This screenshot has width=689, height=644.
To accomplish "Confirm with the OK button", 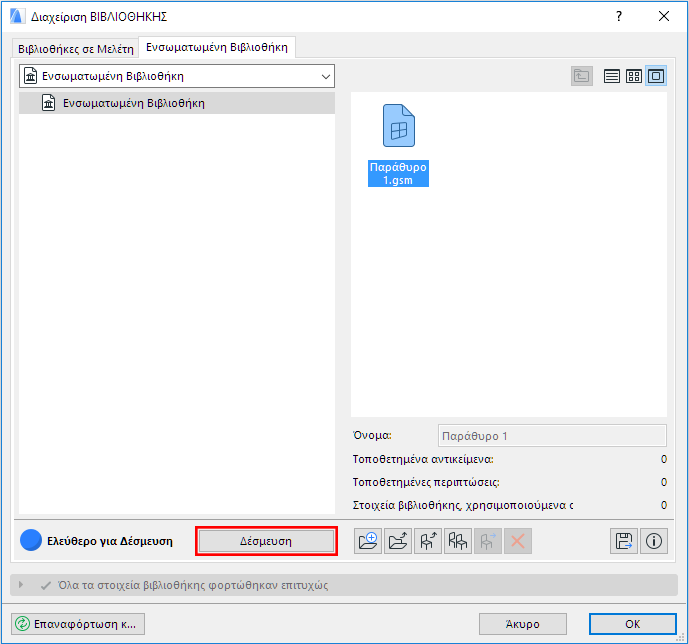I will click(632, 624).
